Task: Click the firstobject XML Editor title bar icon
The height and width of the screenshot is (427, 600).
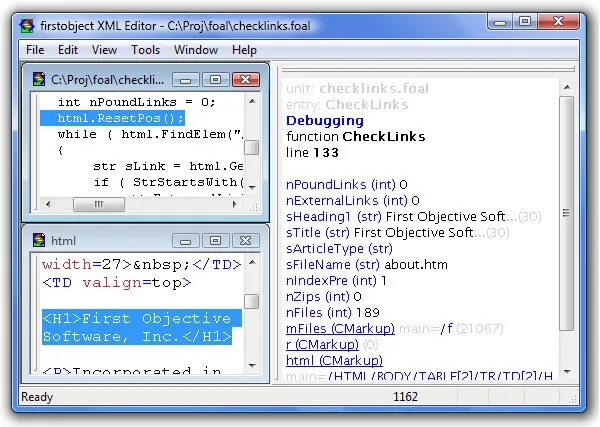Action: pyautogui.click(x=27, y=26)
